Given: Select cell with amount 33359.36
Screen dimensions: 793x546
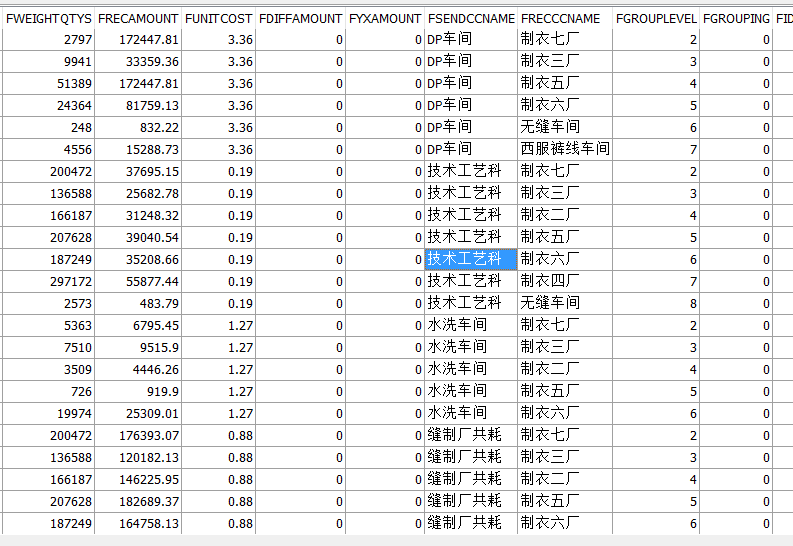Looking at the screenshot, I should point(138,62).
